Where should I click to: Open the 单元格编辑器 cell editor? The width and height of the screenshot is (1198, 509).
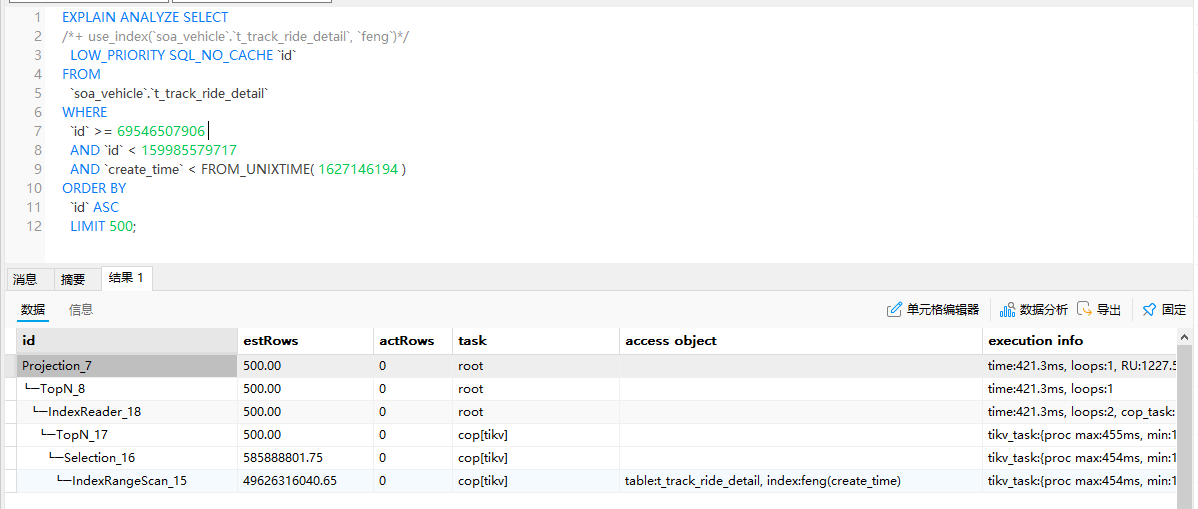pos(933,310)
